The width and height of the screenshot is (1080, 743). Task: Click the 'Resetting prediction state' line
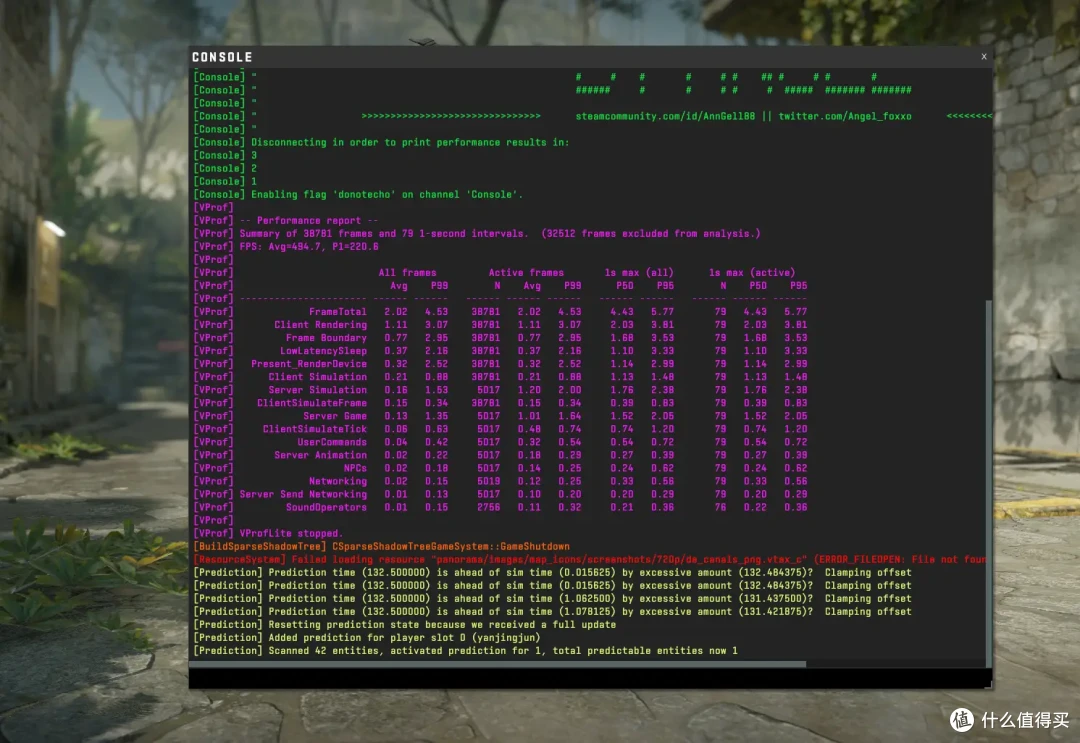pos(405,625)
